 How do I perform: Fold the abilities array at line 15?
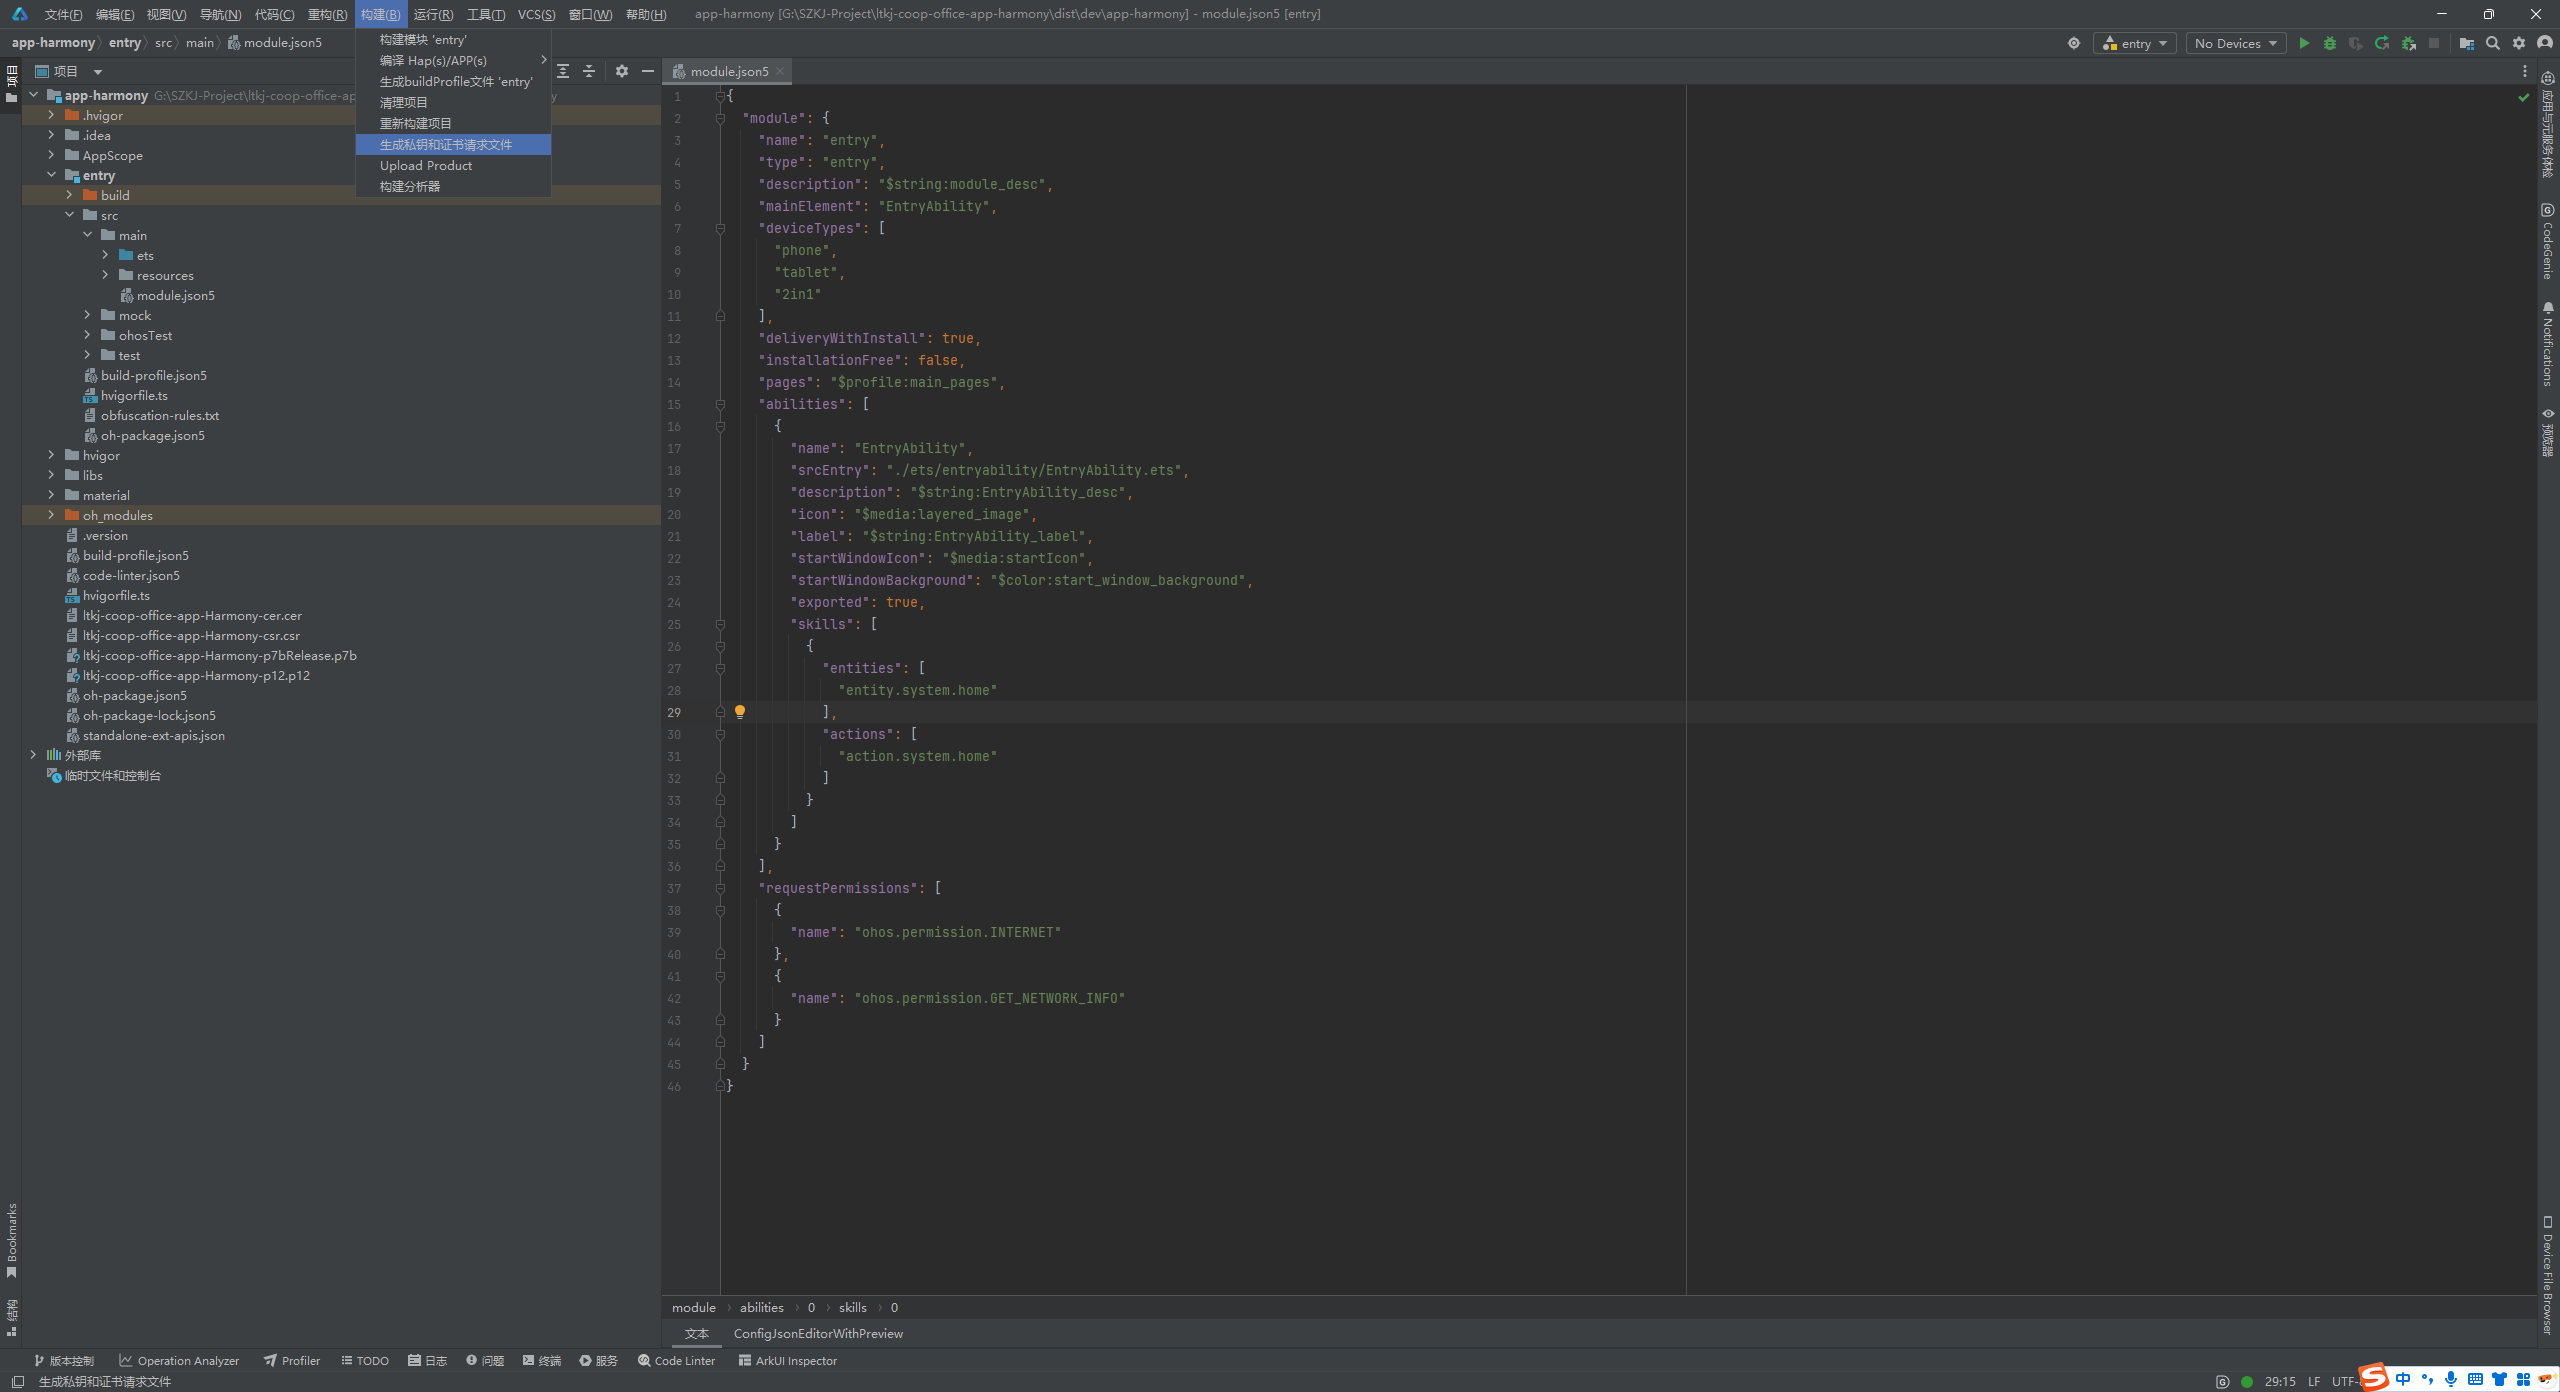click(720, 404)
